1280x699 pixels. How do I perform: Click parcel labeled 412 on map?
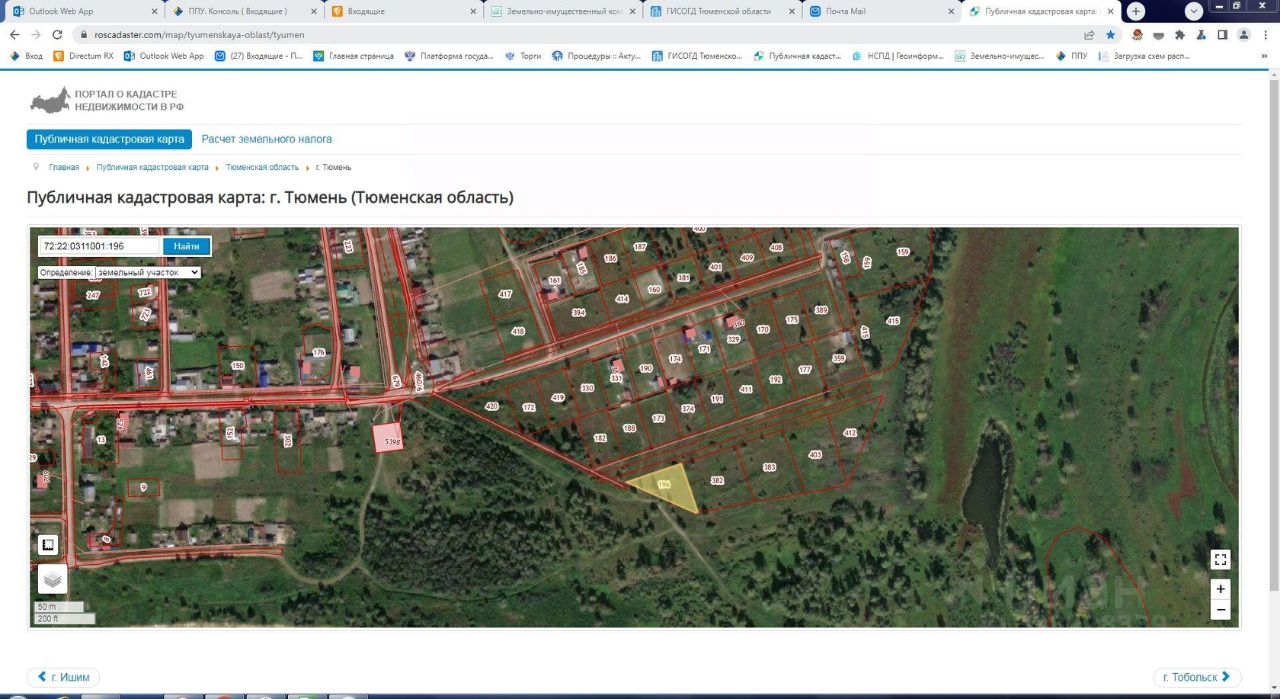[x=850, y=433]
